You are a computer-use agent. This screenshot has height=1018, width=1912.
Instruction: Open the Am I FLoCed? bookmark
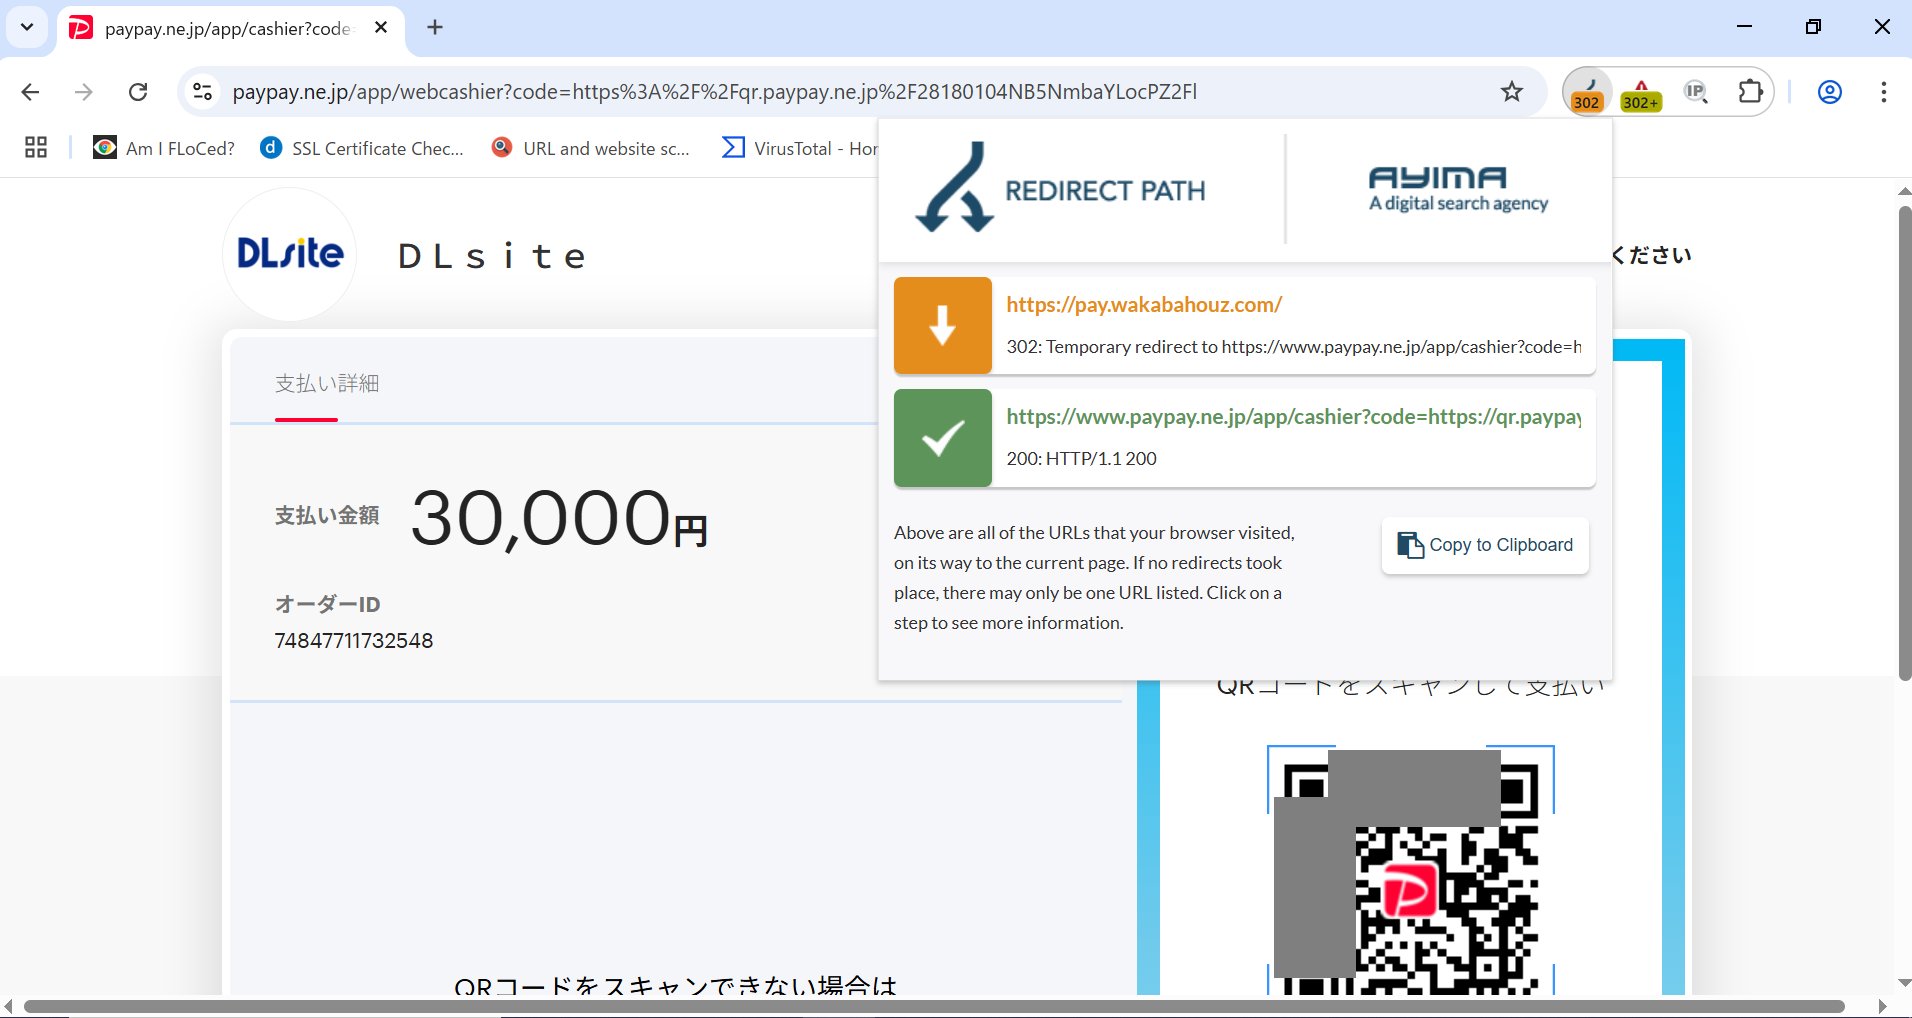click(x=164, y=148)
